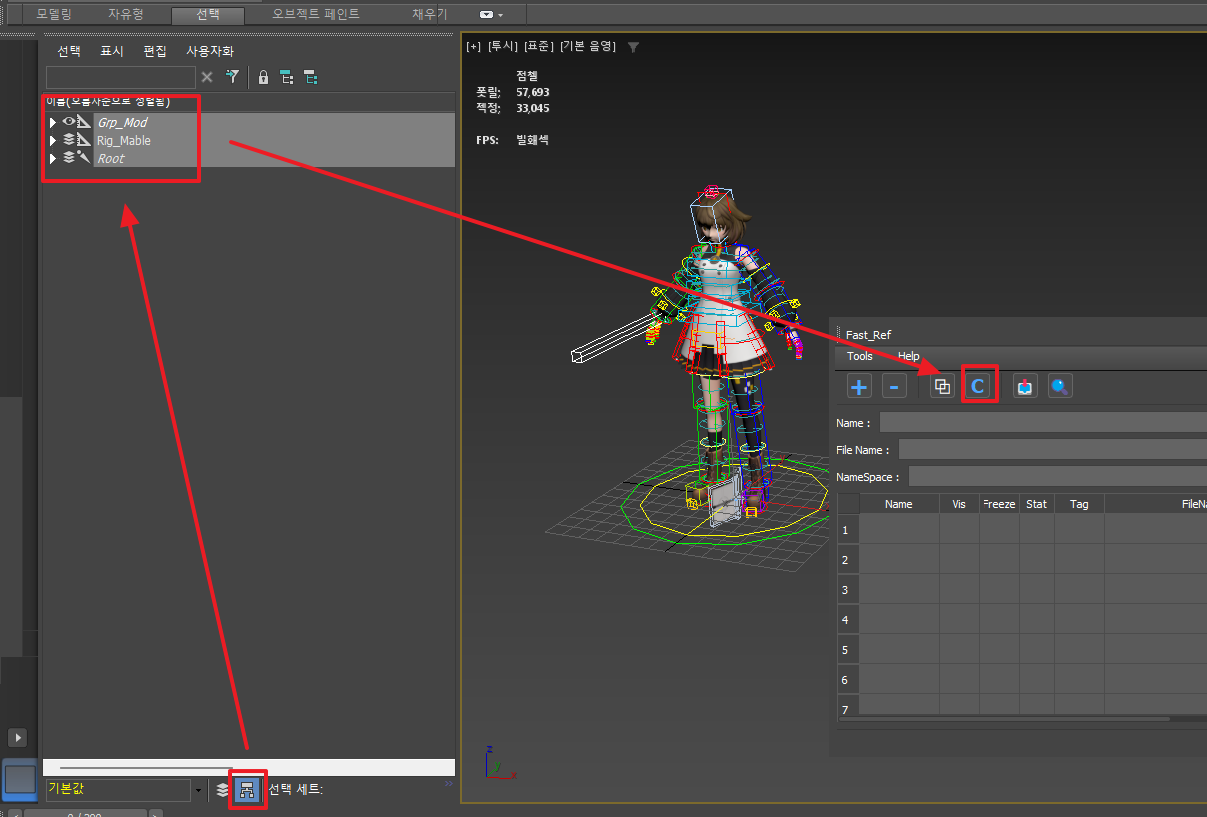Open the 기본값 dropdown arrow
Viewport: 1207px width, 817px height.
tap(197, 791)
